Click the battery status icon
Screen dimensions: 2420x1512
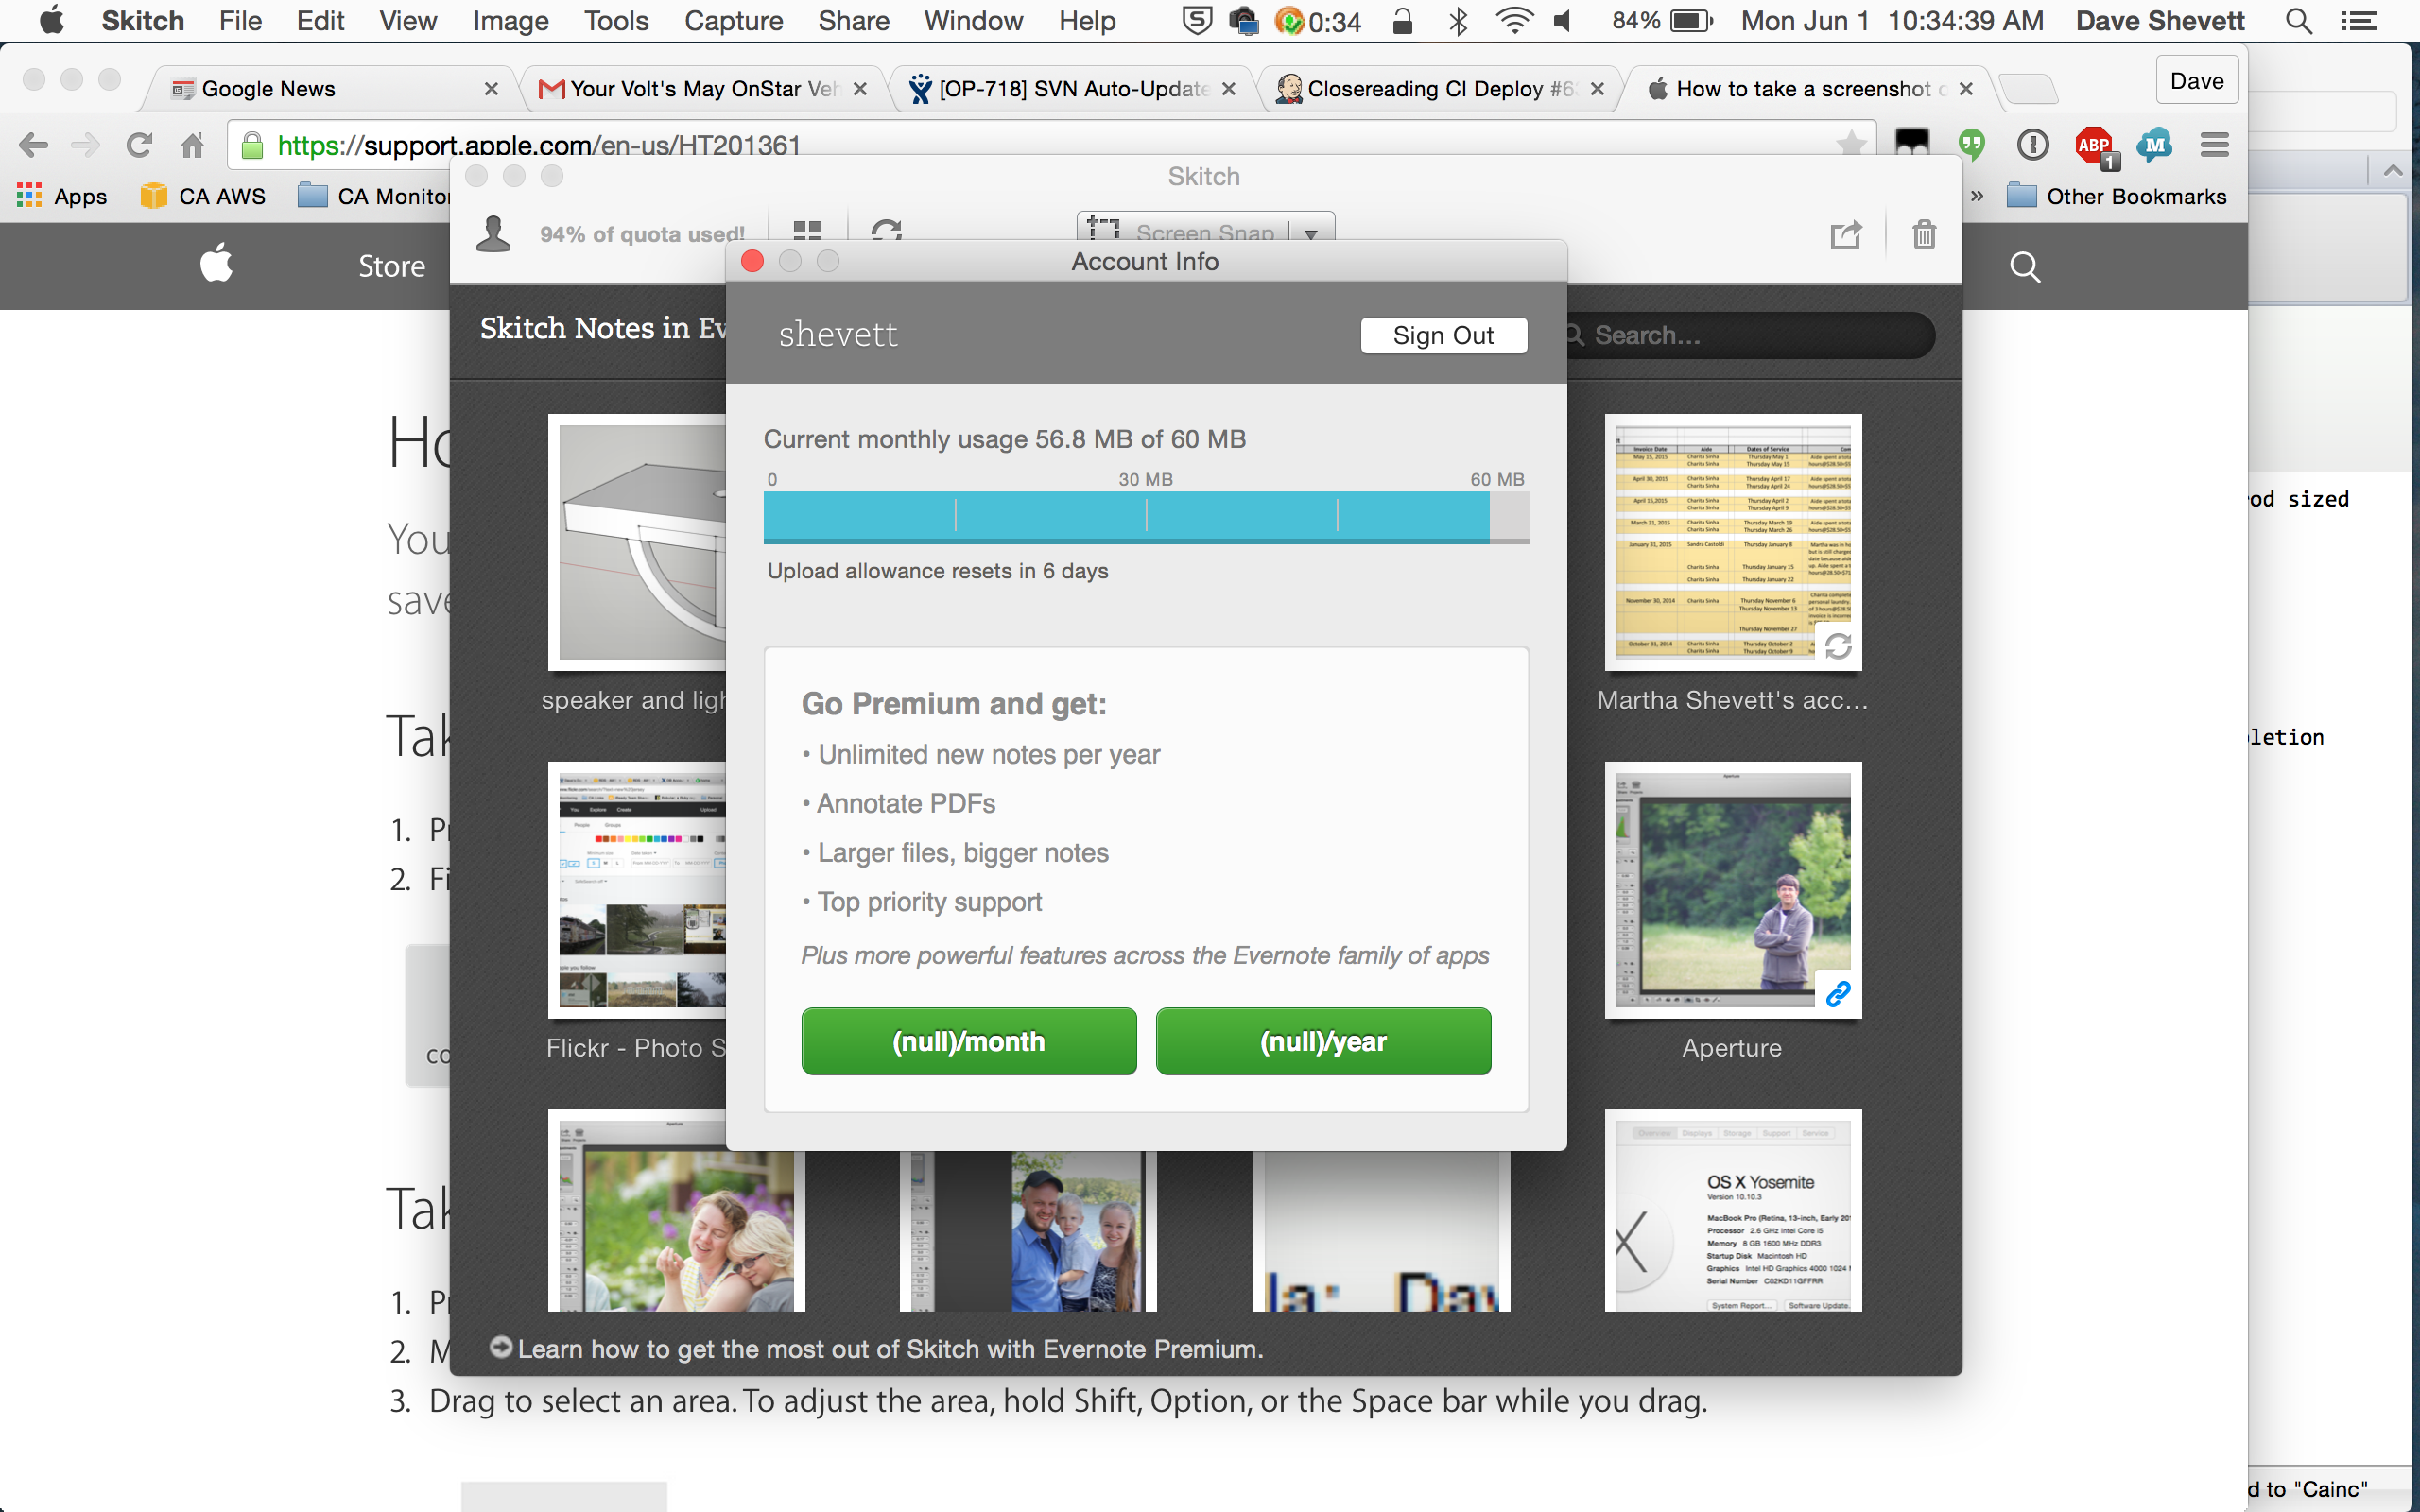[x=1691, y=21]
